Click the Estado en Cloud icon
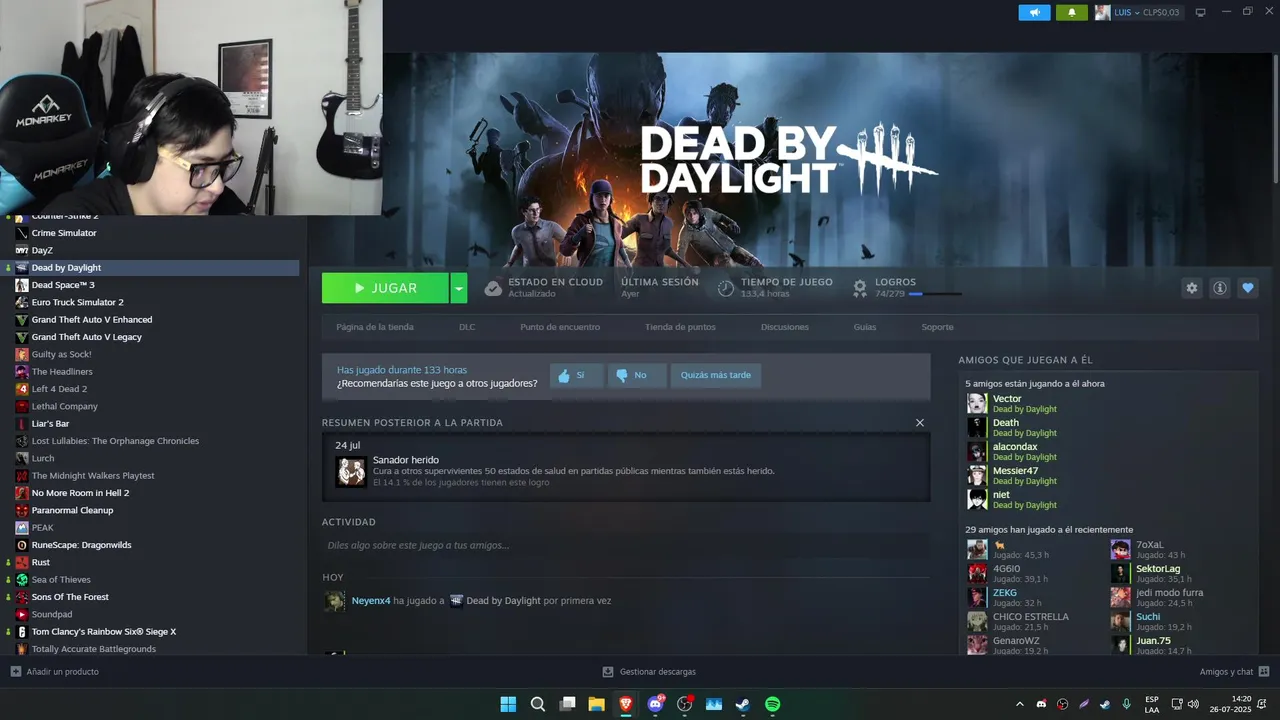Viewport: 1280px width, 720px height. pos(493,288)
